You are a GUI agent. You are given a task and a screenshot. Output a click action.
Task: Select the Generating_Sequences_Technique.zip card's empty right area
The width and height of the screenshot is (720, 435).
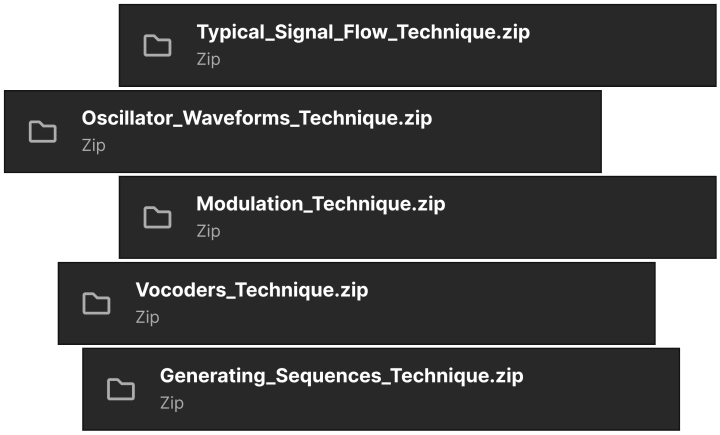coord(604,389)
